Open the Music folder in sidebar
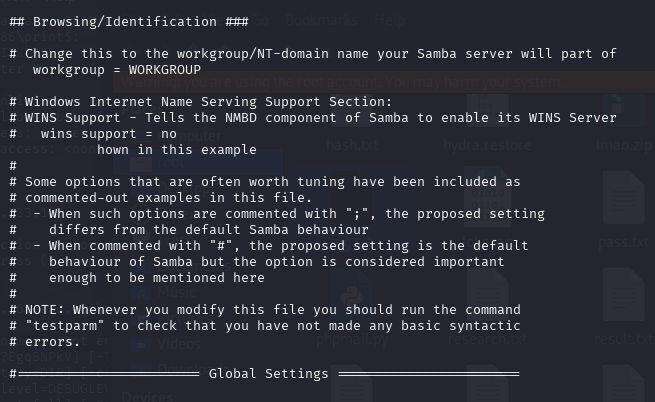This screenshot has height=402, width=655. point(176,291)
